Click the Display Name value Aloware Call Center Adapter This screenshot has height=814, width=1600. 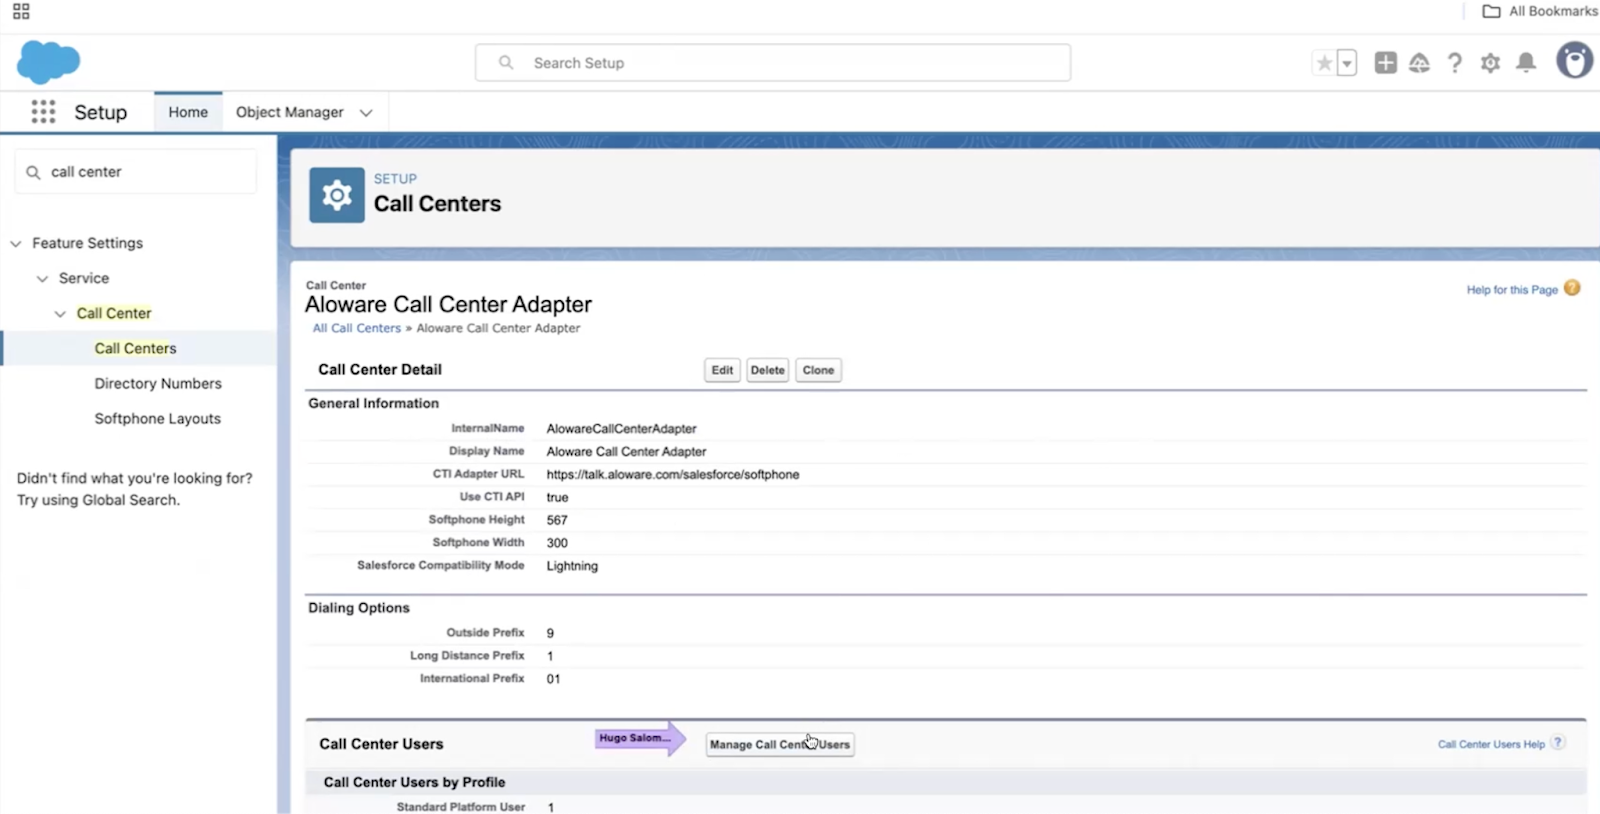click(x=626, y=451)
